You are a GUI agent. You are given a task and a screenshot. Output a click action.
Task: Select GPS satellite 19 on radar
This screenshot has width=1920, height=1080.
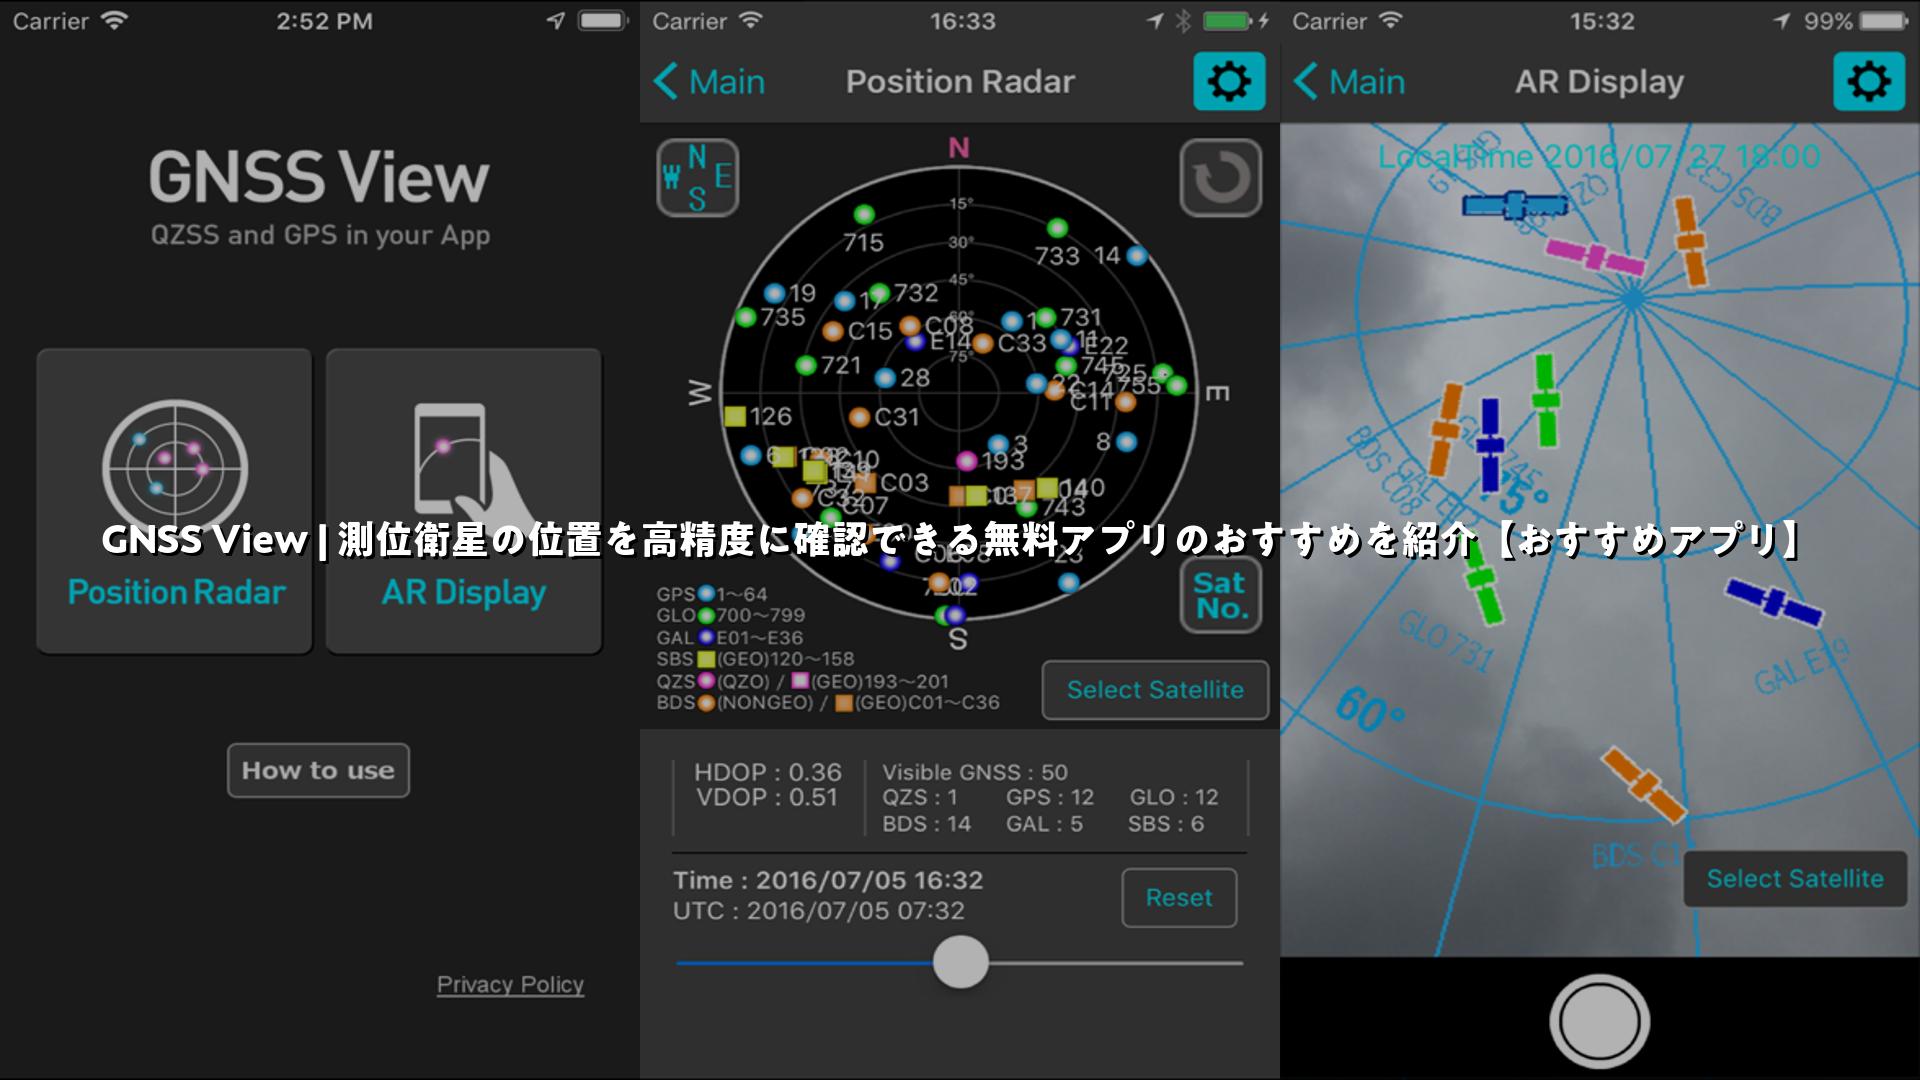[x=774, y=294]
